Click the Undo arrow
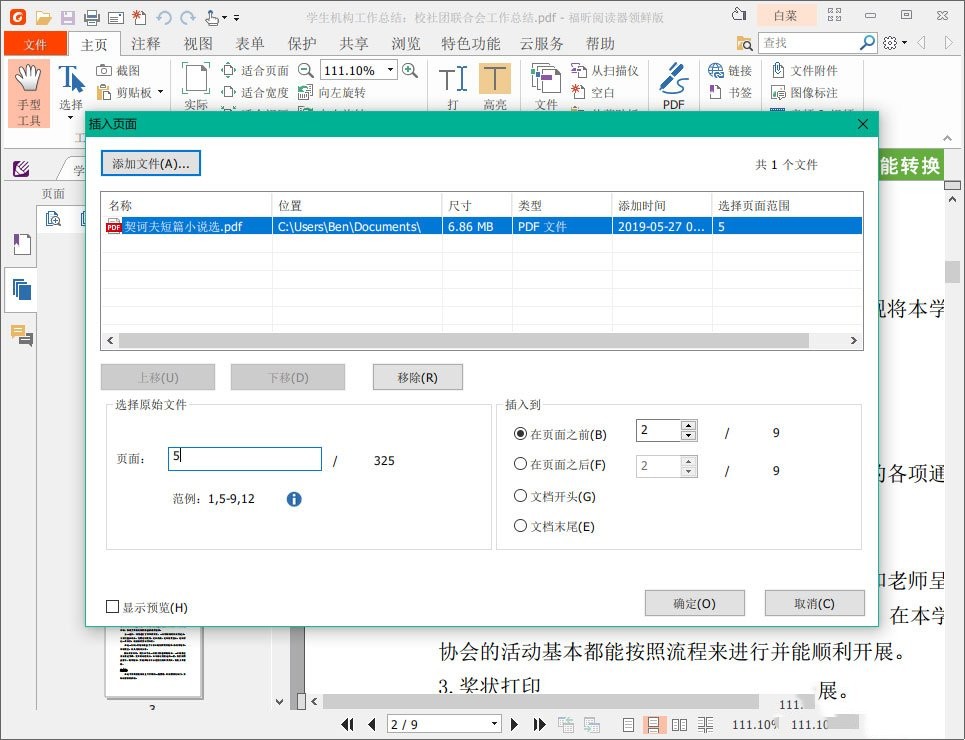965x740 pixels. pos(163,17)
